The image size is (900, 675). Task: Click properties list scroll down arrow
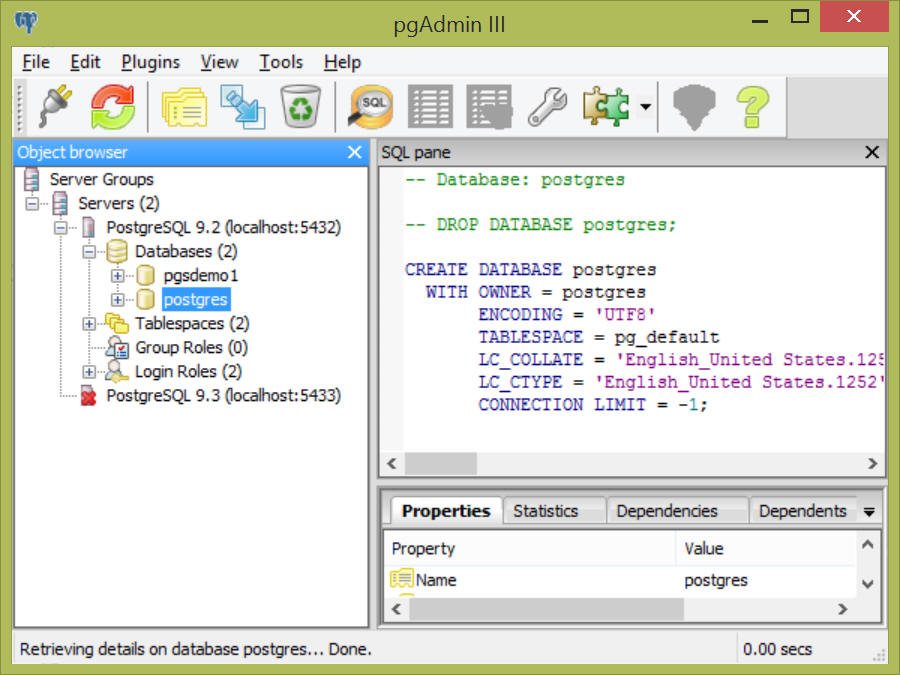(x=868, y=584)
